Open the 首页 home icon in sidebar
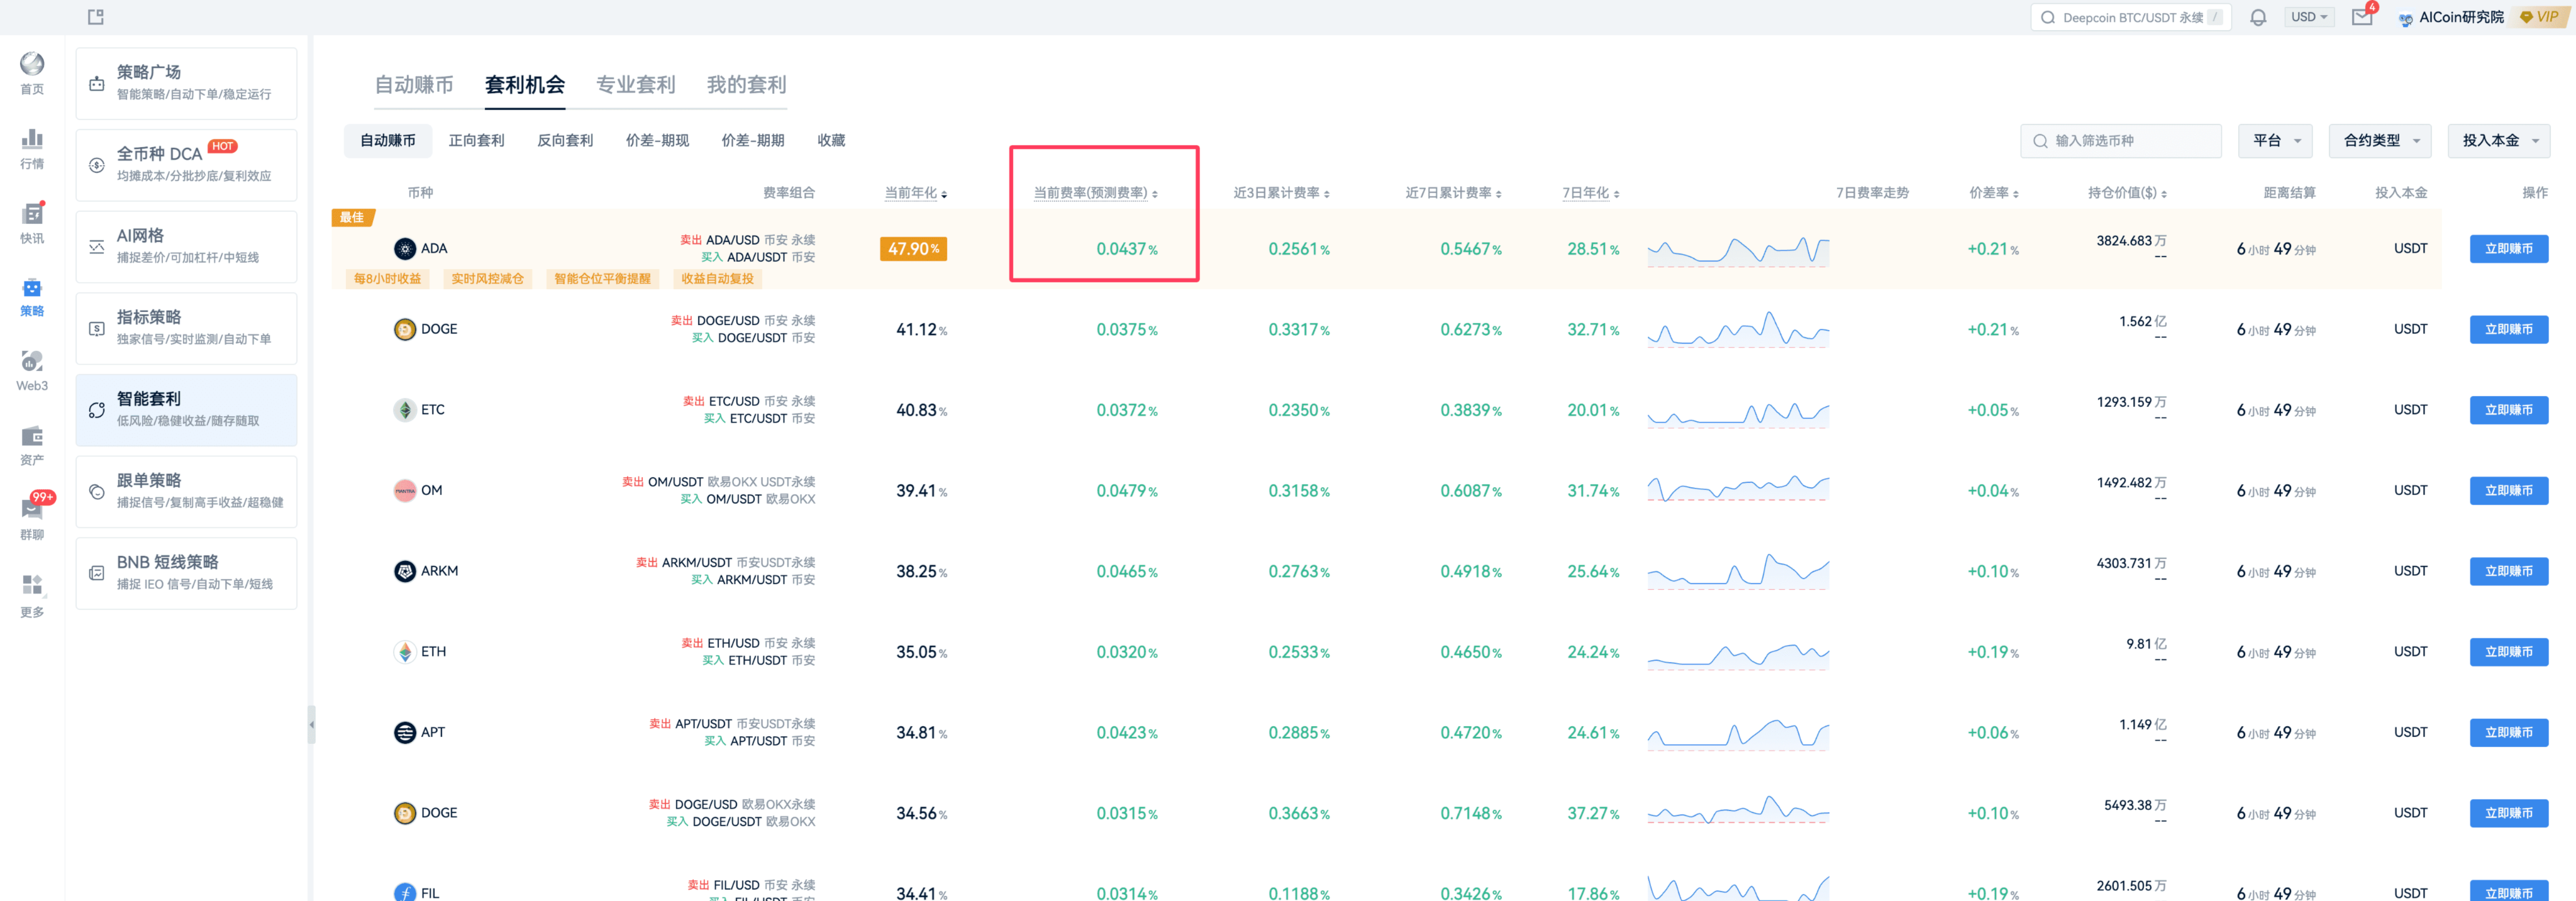2576x901 pixels. point(32,64)
